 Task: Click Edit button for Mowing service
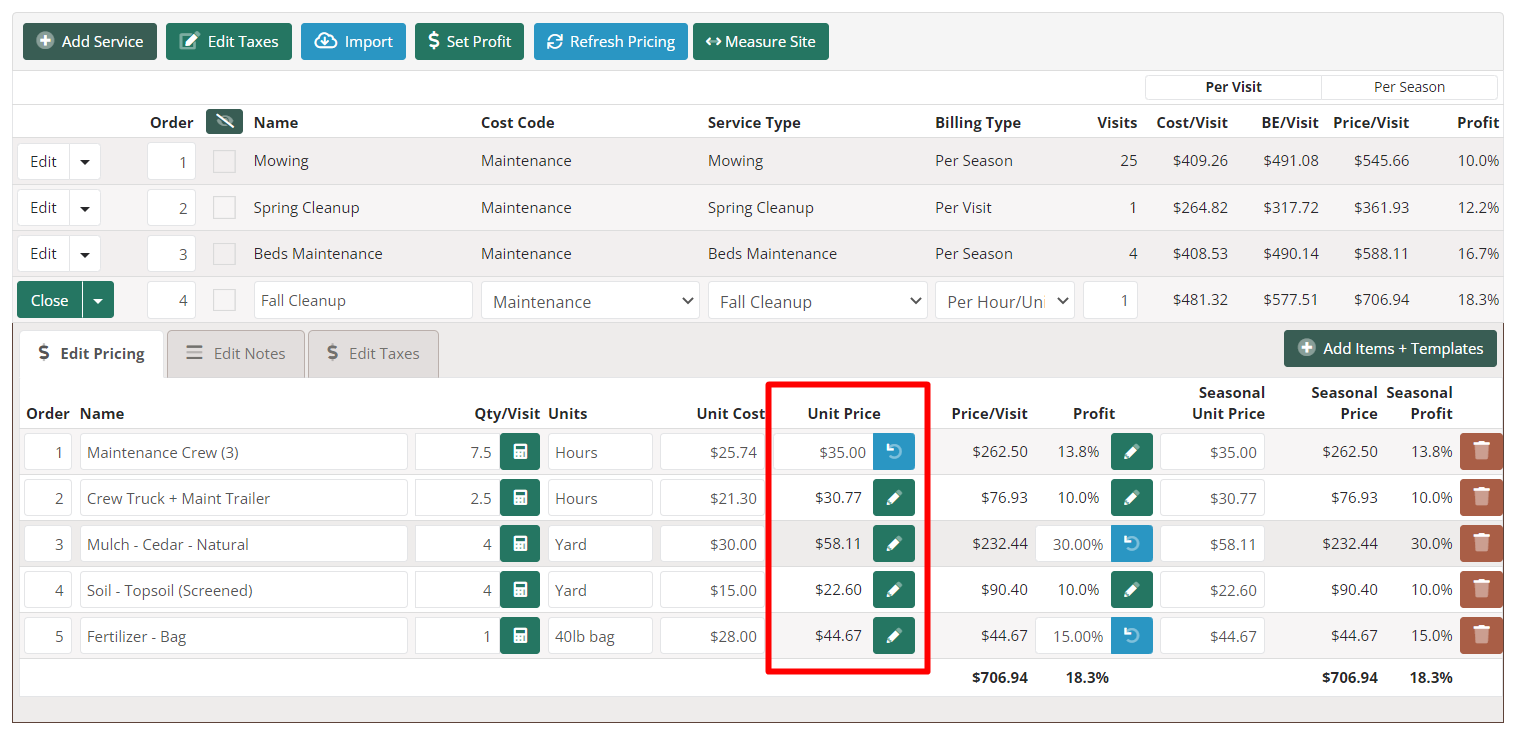(43, 162)
